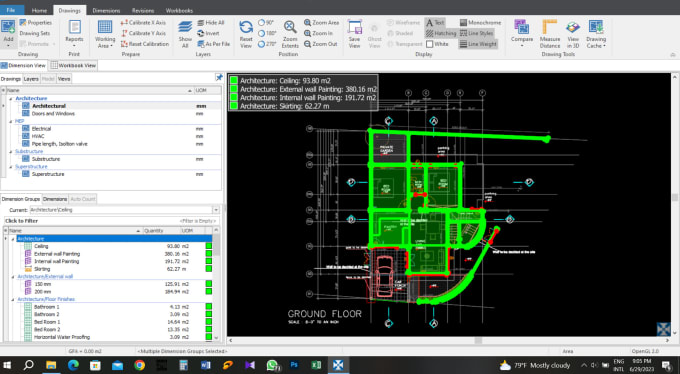
Task: Open the Zoom Extents tool
Action: (x=290, y=28)
